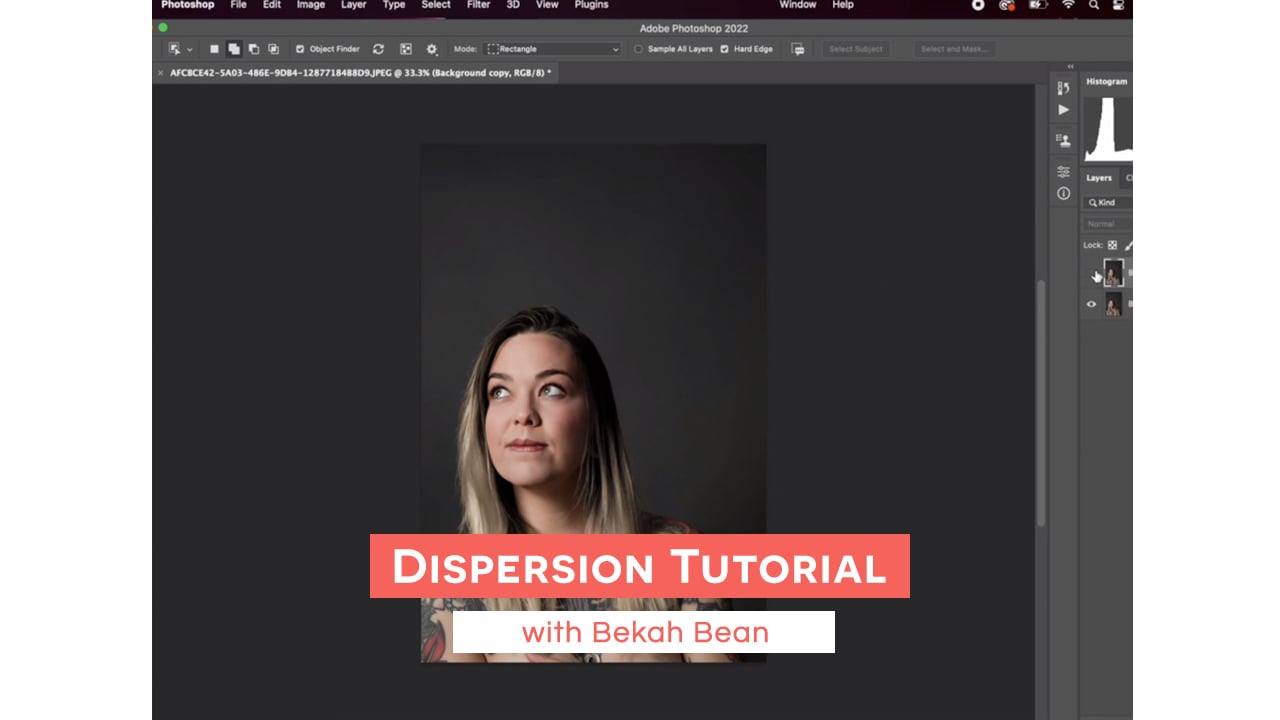Click the Wi-Fi menu bar icon

pos(1068,5)
